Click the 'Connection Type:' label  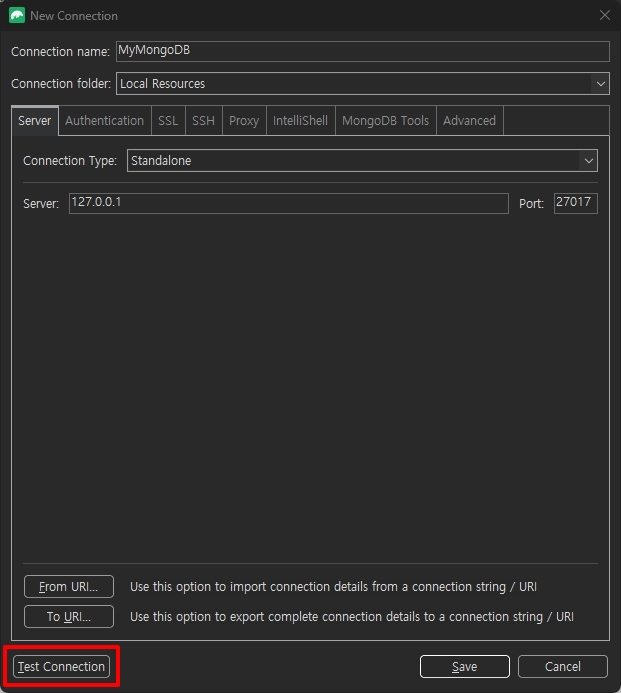tap(70, 160)
